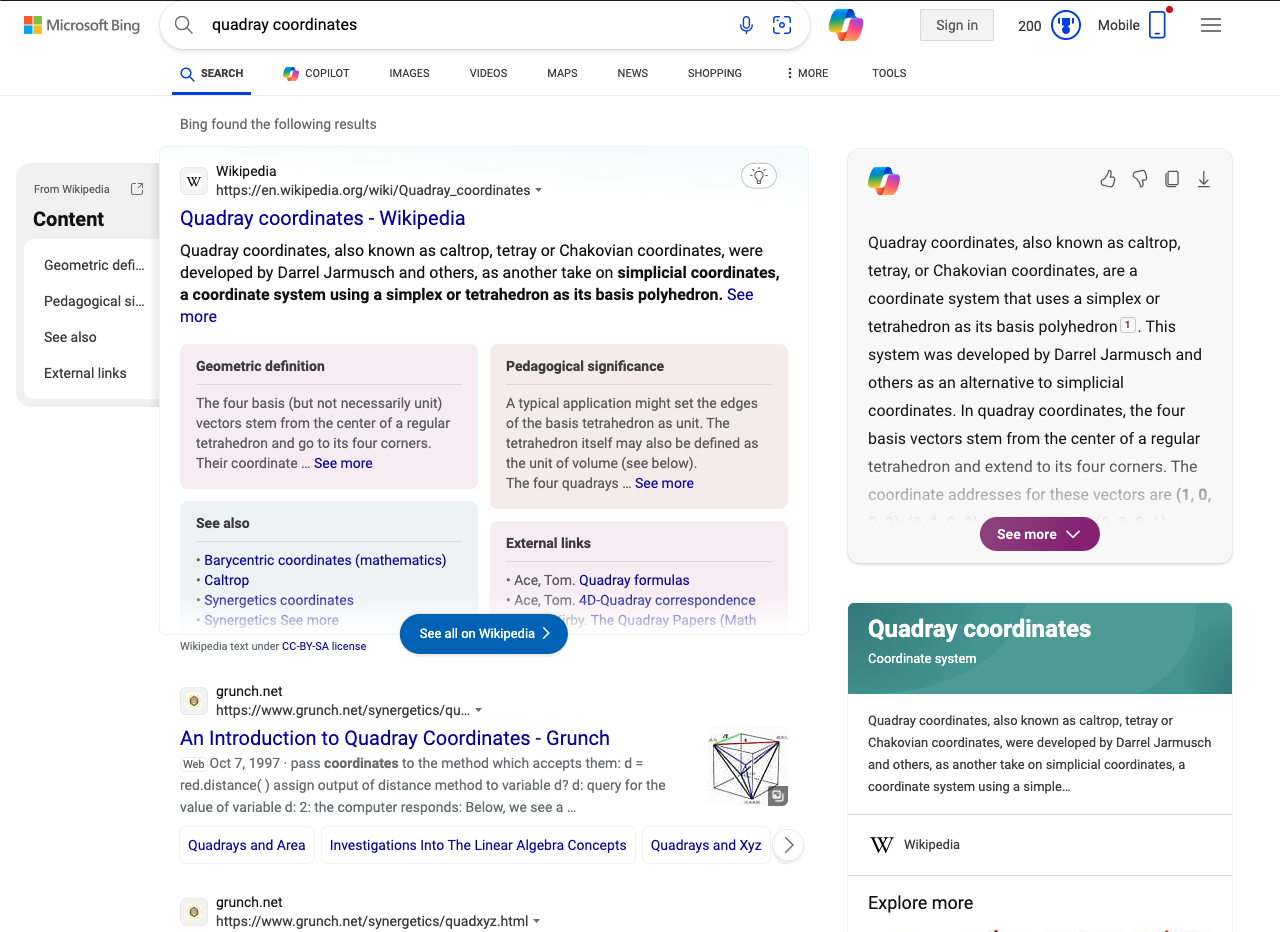Jump to Pedagogical si... in Content sidebar
The image size is (1280, 932).
coord(94,301)
